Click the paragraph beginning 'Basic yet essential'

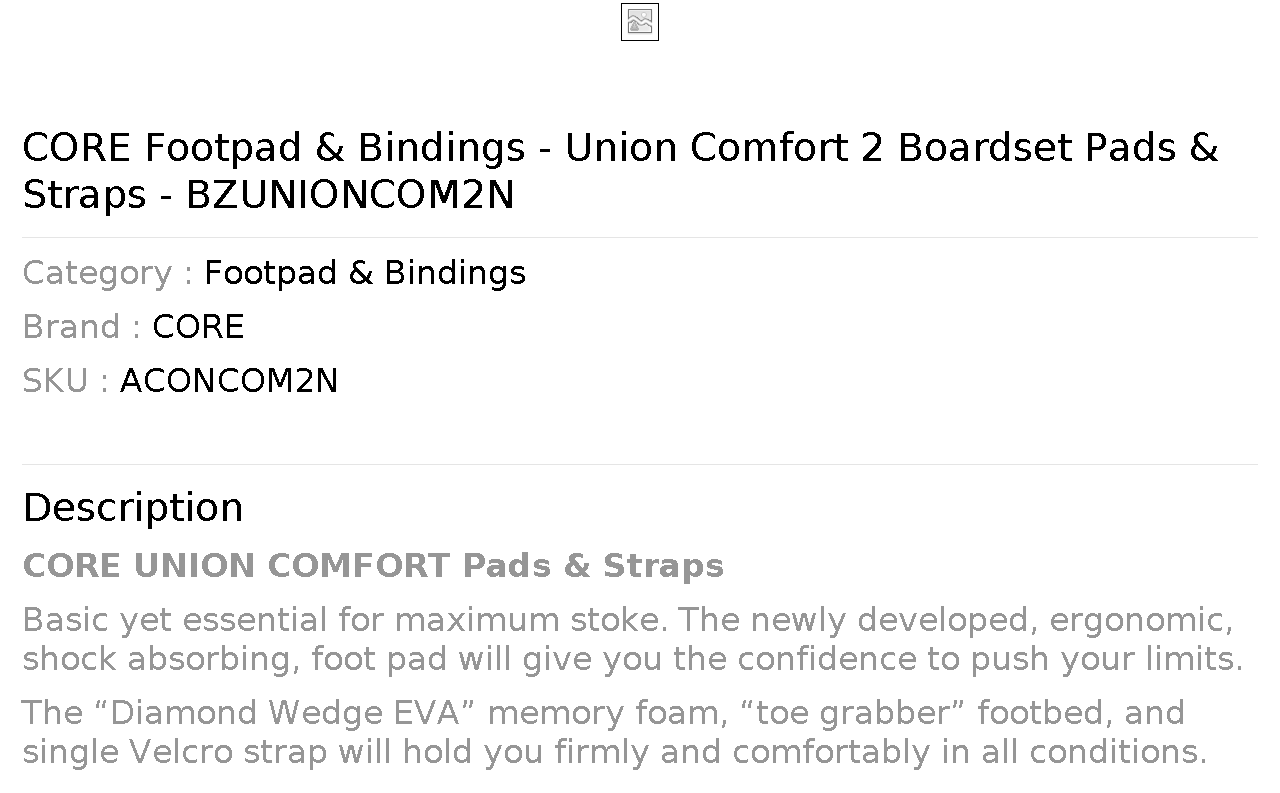pos(632,639)
